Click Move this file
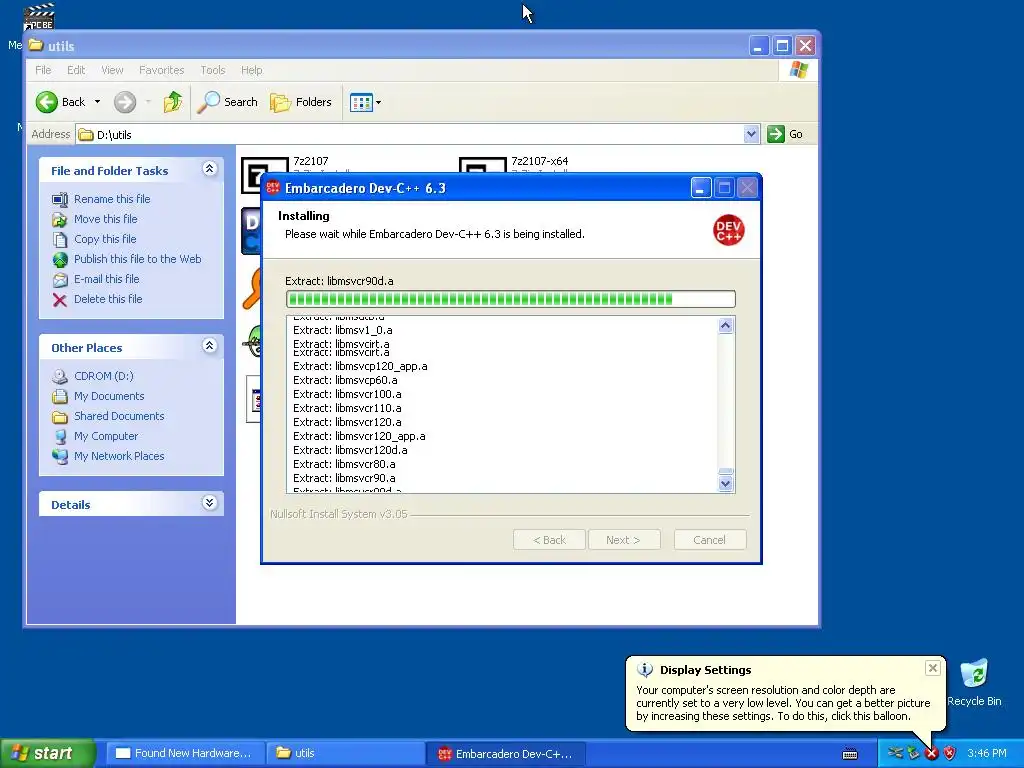 [105, 219]
